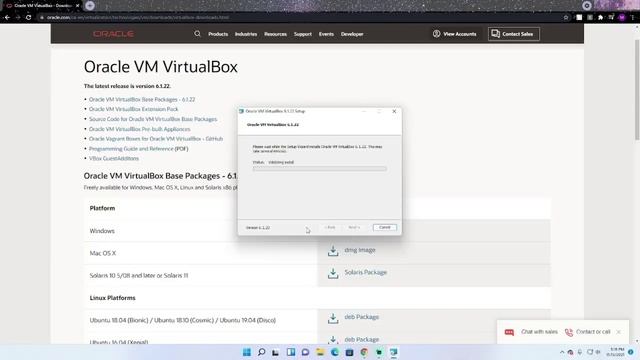
Task: Open Oracle Vagrant Boxes GitHub link
Action: tap(156, 139)
